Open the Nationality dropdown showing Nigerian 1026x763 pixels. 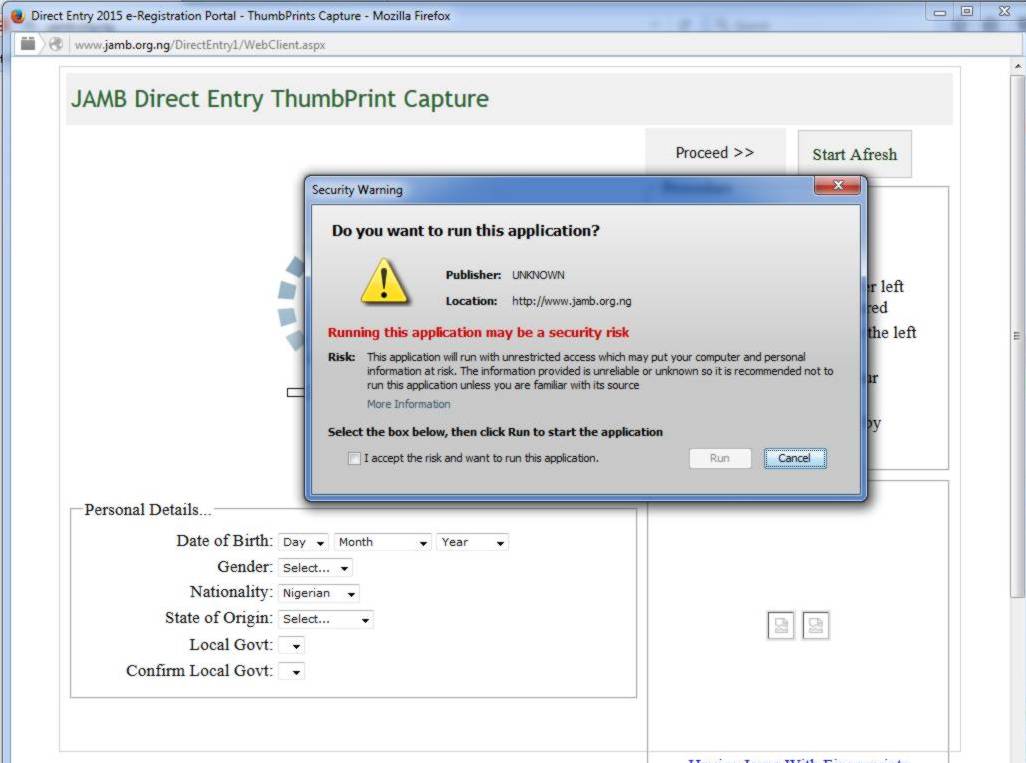319,594
